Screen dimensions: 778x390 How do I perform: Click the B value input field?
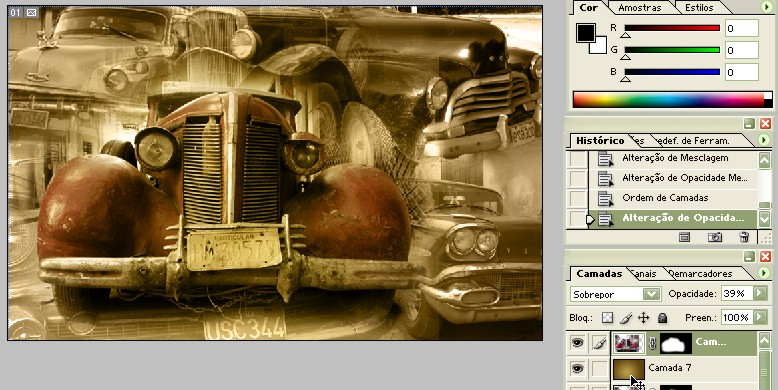(741, 72)
